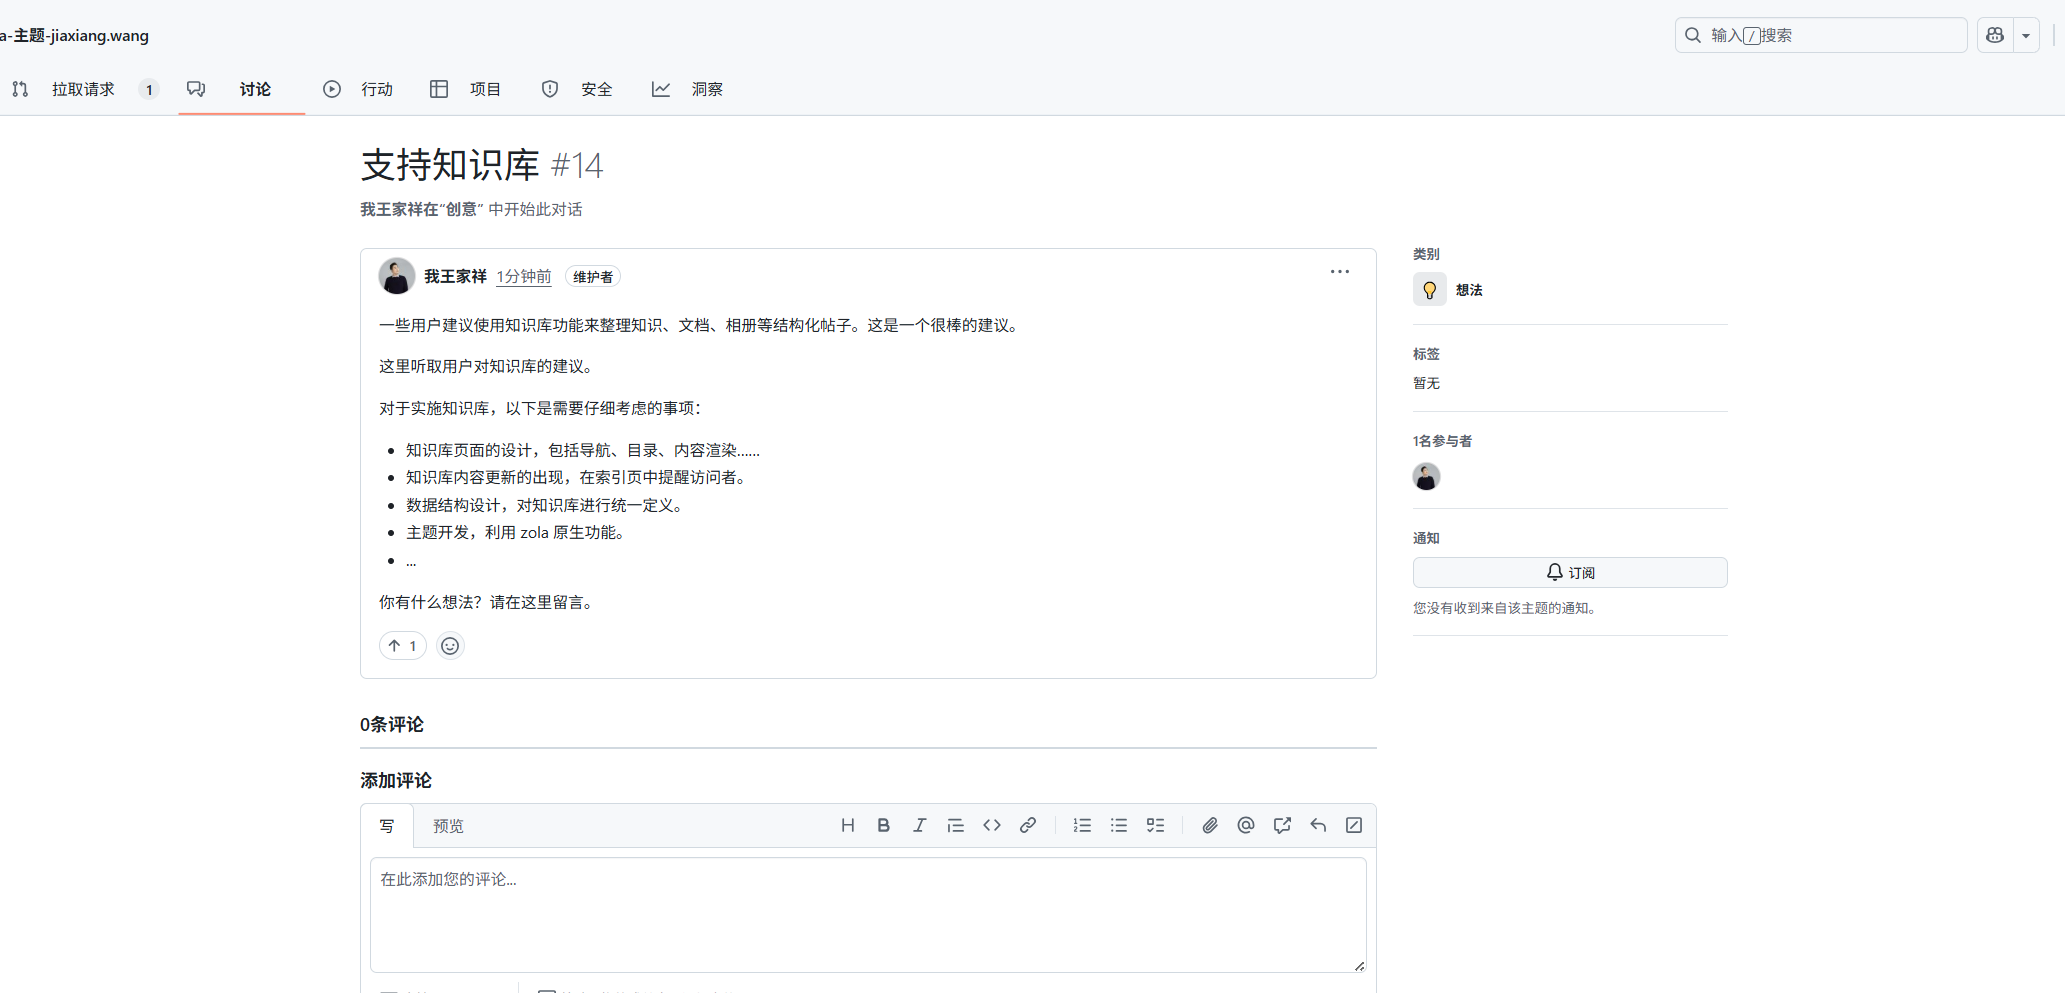Insert a numbered list
This screenshot has width=2065, height=993.
(x=1082, y=825)
